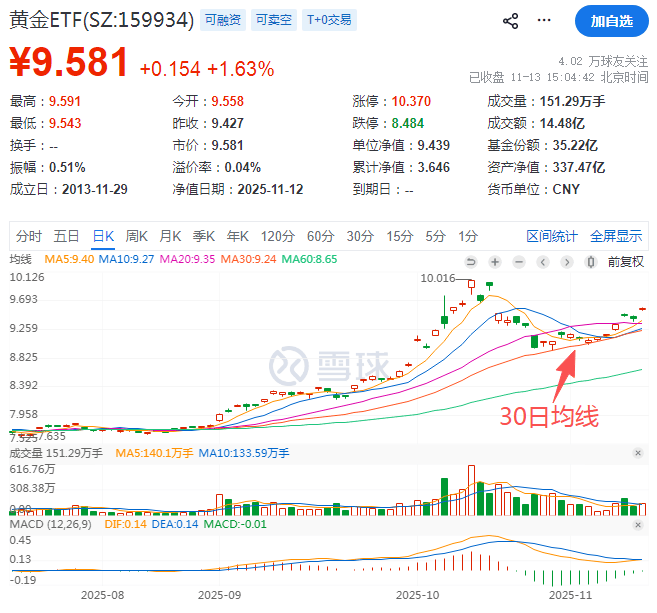Click the chart zoom in plus icon
The image size is (657, 613).
[x=495, y=262]
